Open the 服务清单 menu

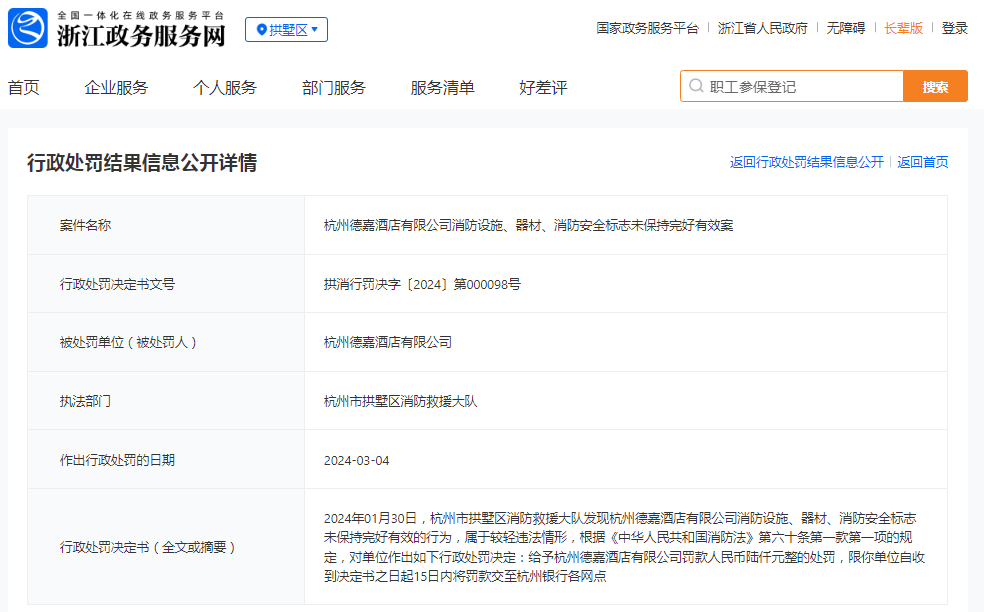click(x=442, y=87)
